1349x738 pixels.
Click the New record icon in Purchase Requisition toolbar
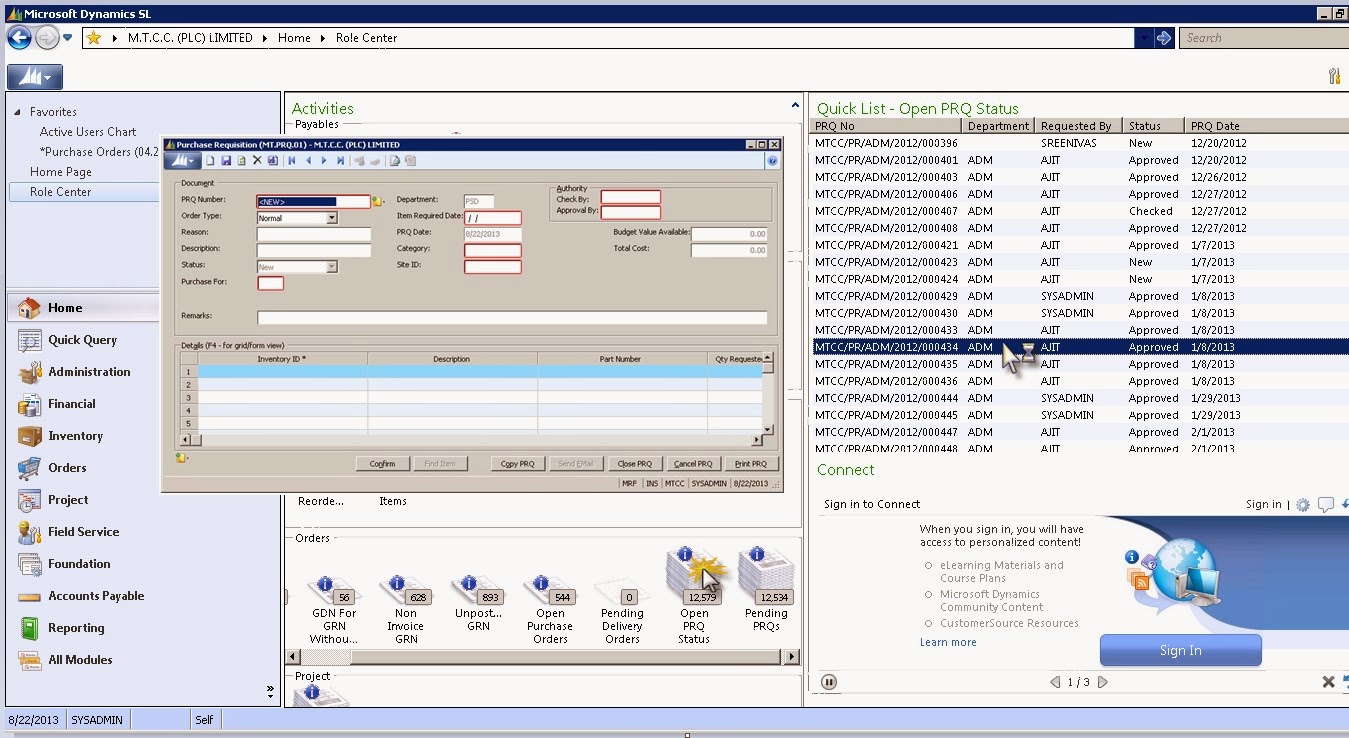click(211, 159)
